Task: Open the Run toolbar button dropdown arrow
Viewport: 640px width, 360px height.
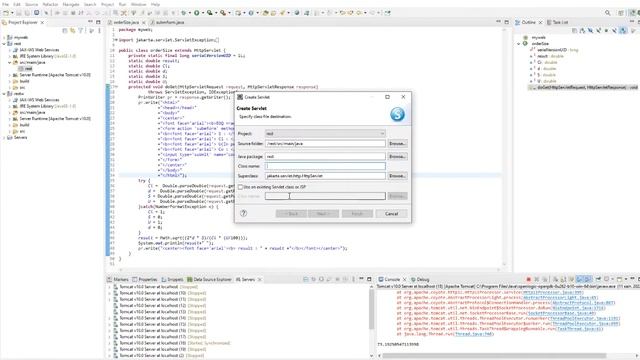Action: [202, 13]
